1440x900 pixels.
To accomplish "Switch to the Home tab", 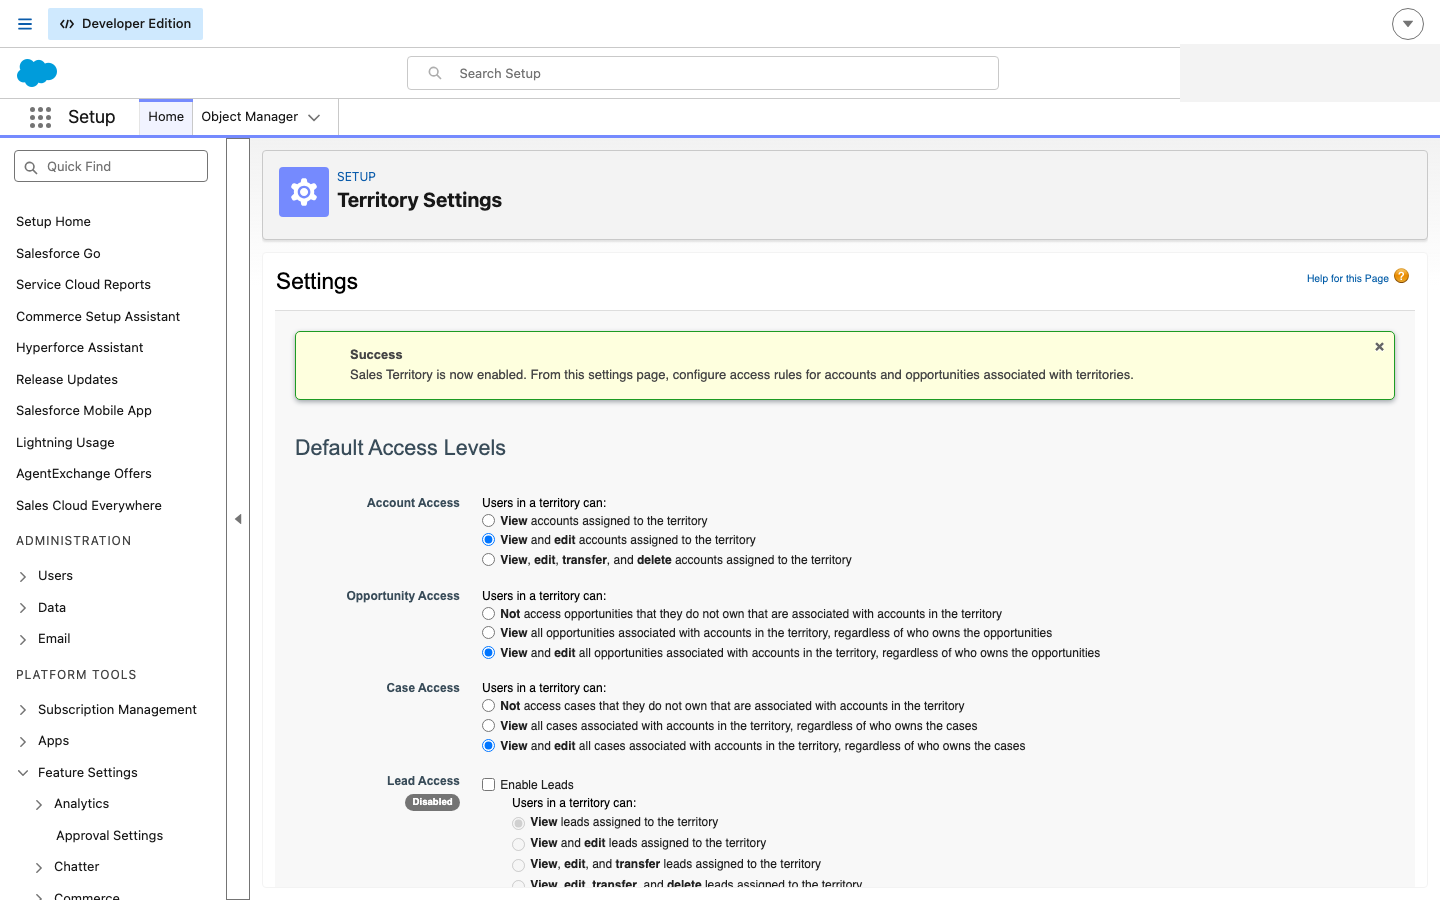I will [166, 117].
